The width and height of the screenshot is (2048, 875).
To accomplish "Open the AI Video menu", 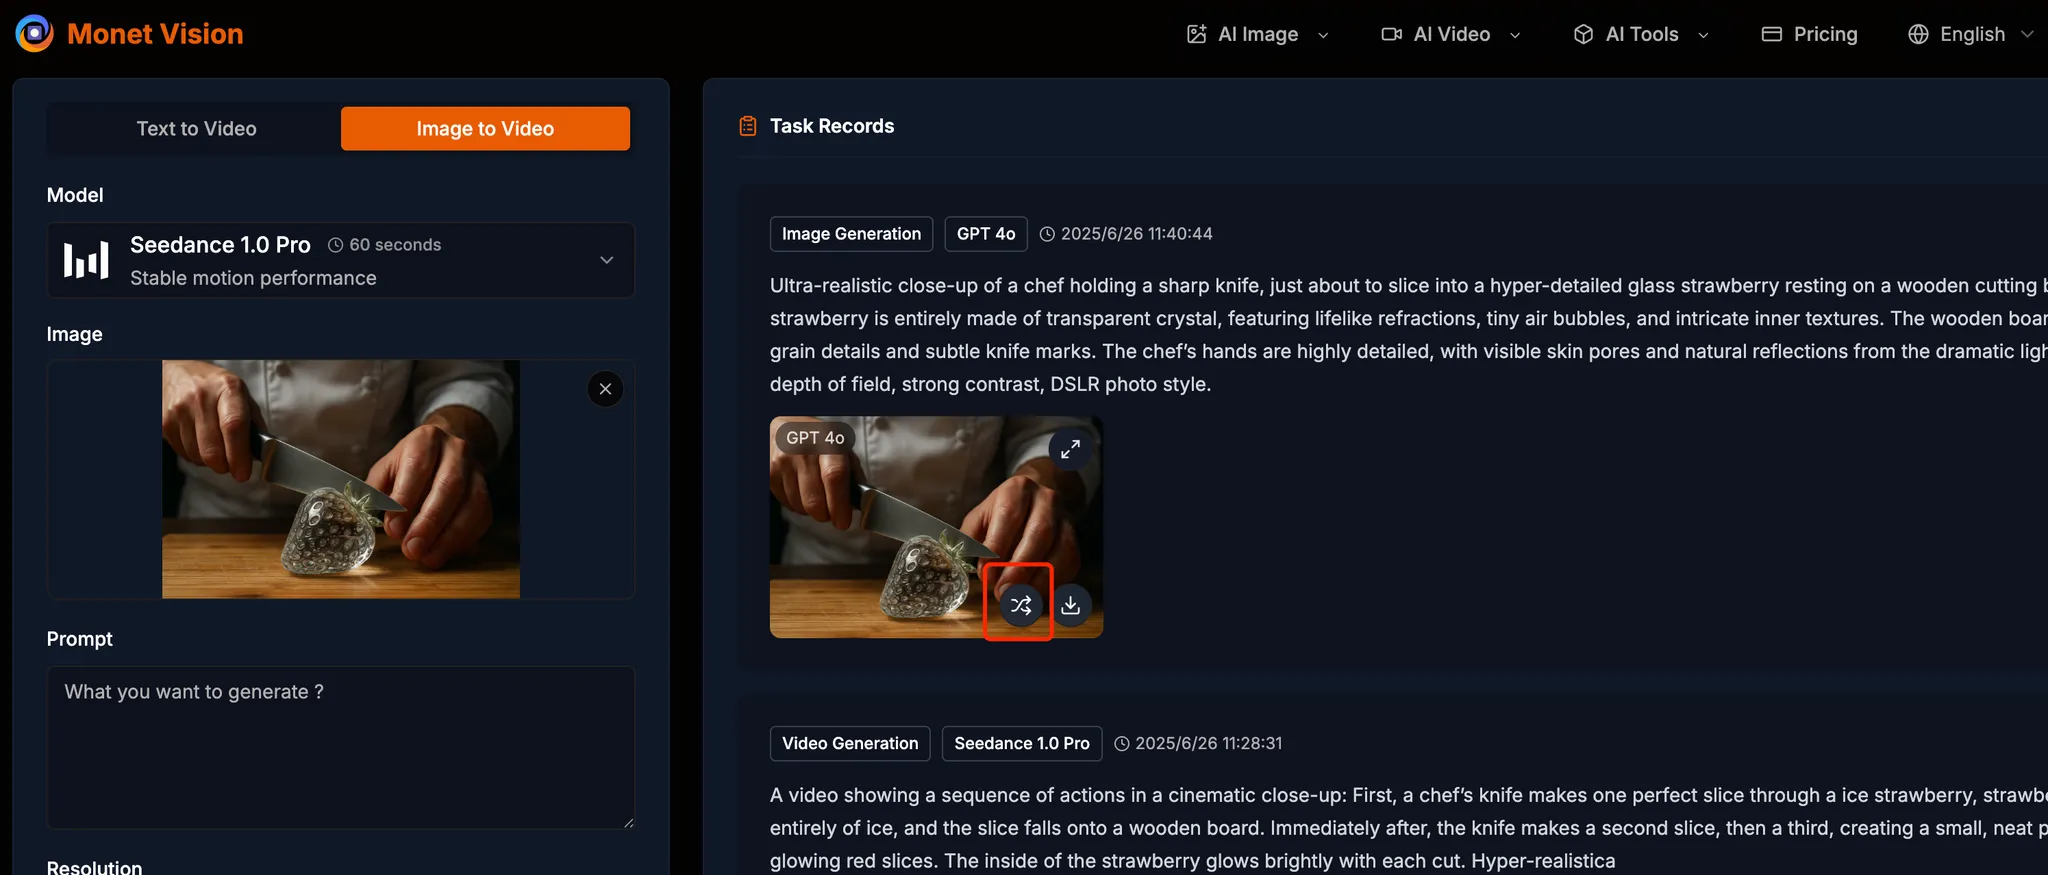I will click(1451, 34).
